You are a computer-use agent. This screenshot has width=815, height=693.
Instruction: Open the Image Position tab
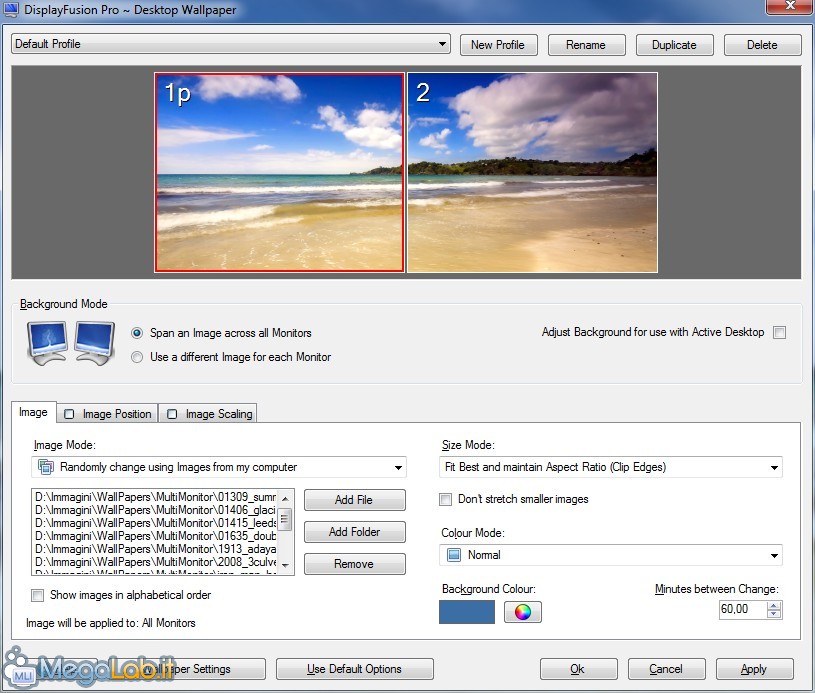pos(108,414)
